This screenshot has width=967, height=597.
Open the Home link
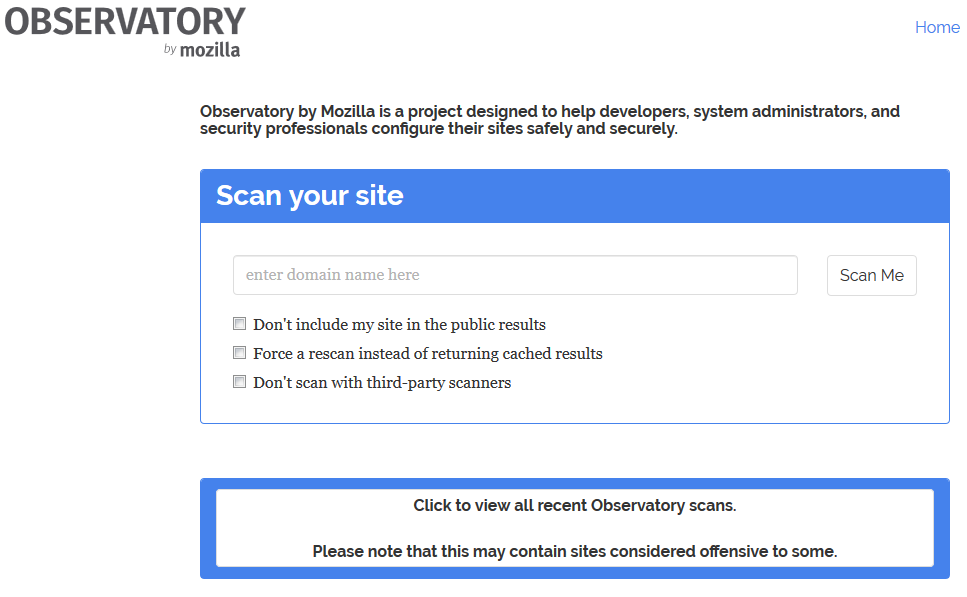coord(937,27)
